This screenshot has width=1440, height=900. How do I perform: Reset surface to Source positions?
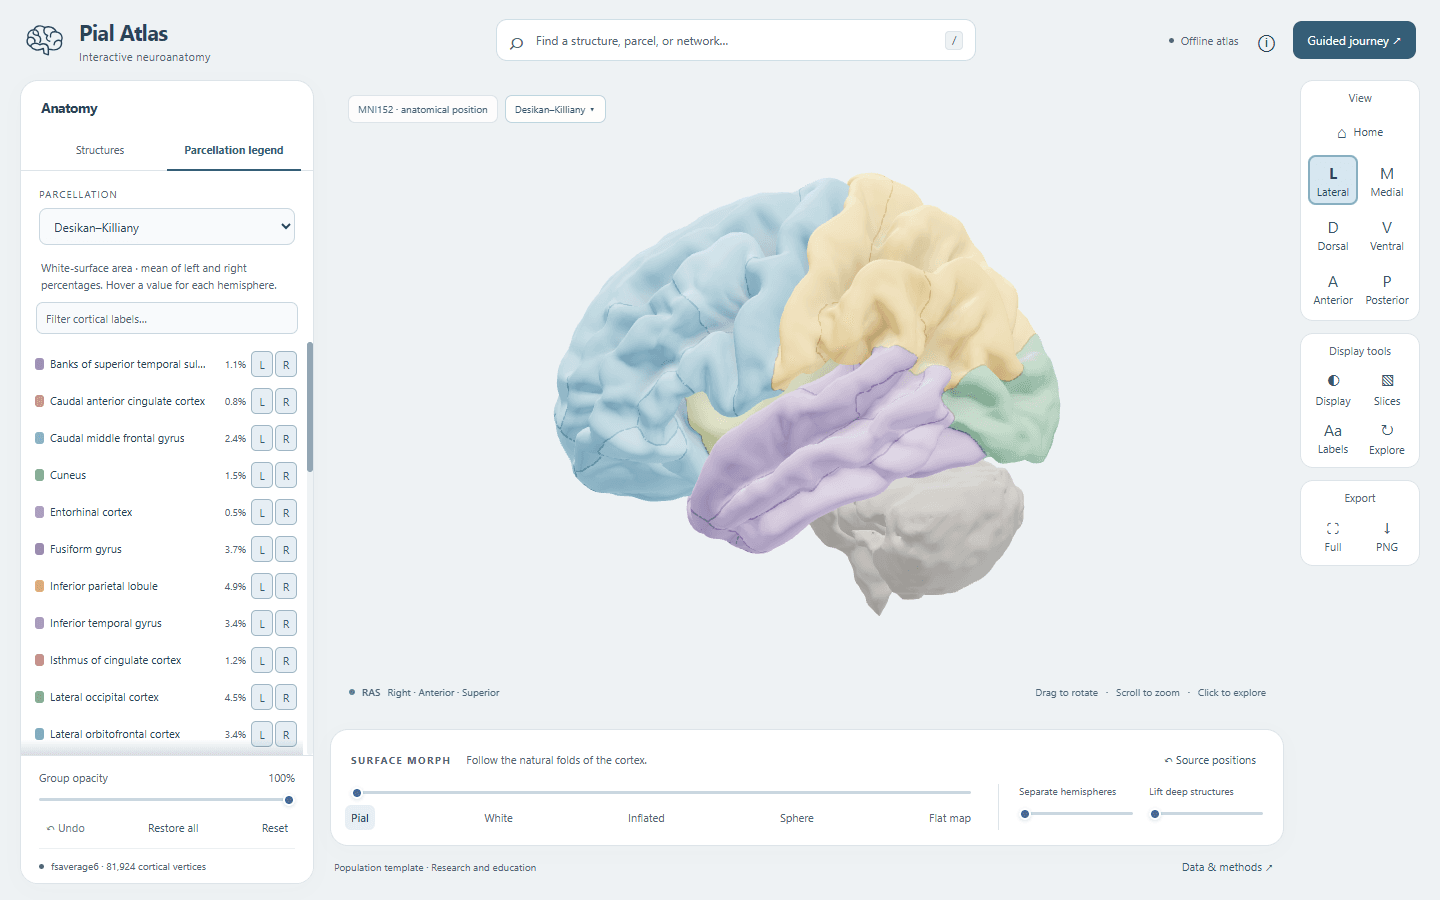[1210, 760]
